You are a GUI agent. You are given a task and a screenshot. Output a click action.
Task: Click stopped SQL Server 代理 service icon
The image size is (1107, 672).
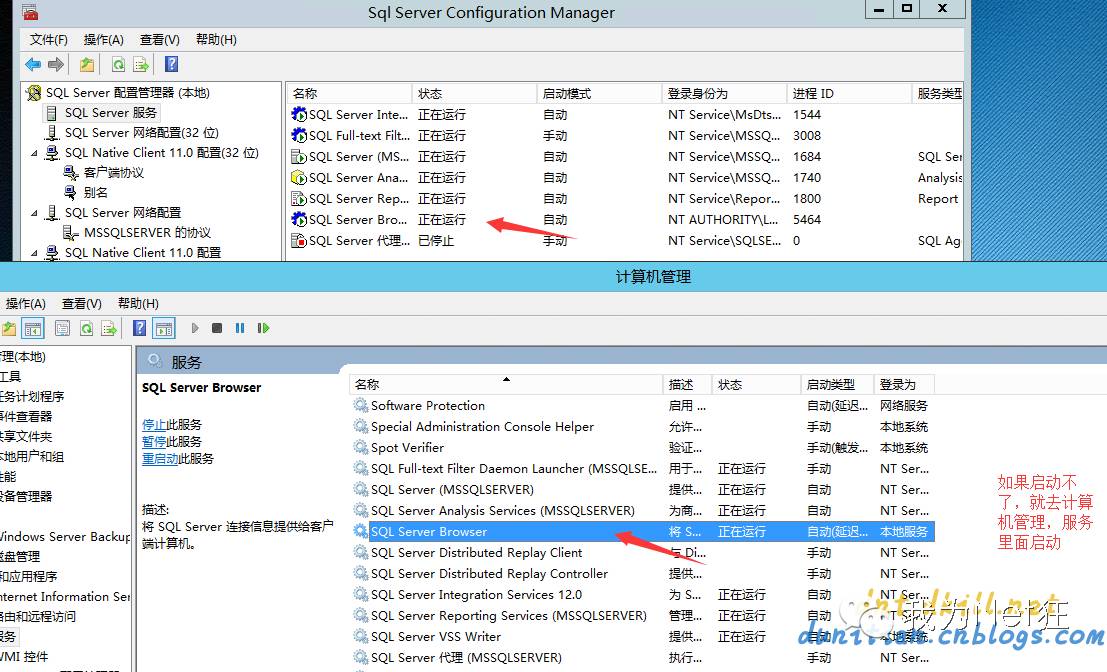[x=299, y=241]
